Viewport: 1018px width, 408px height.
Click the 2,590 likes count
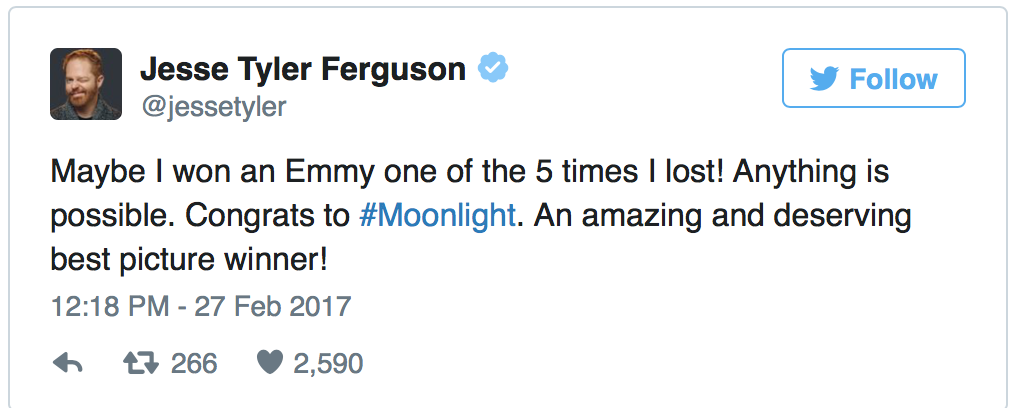[328, 363]
